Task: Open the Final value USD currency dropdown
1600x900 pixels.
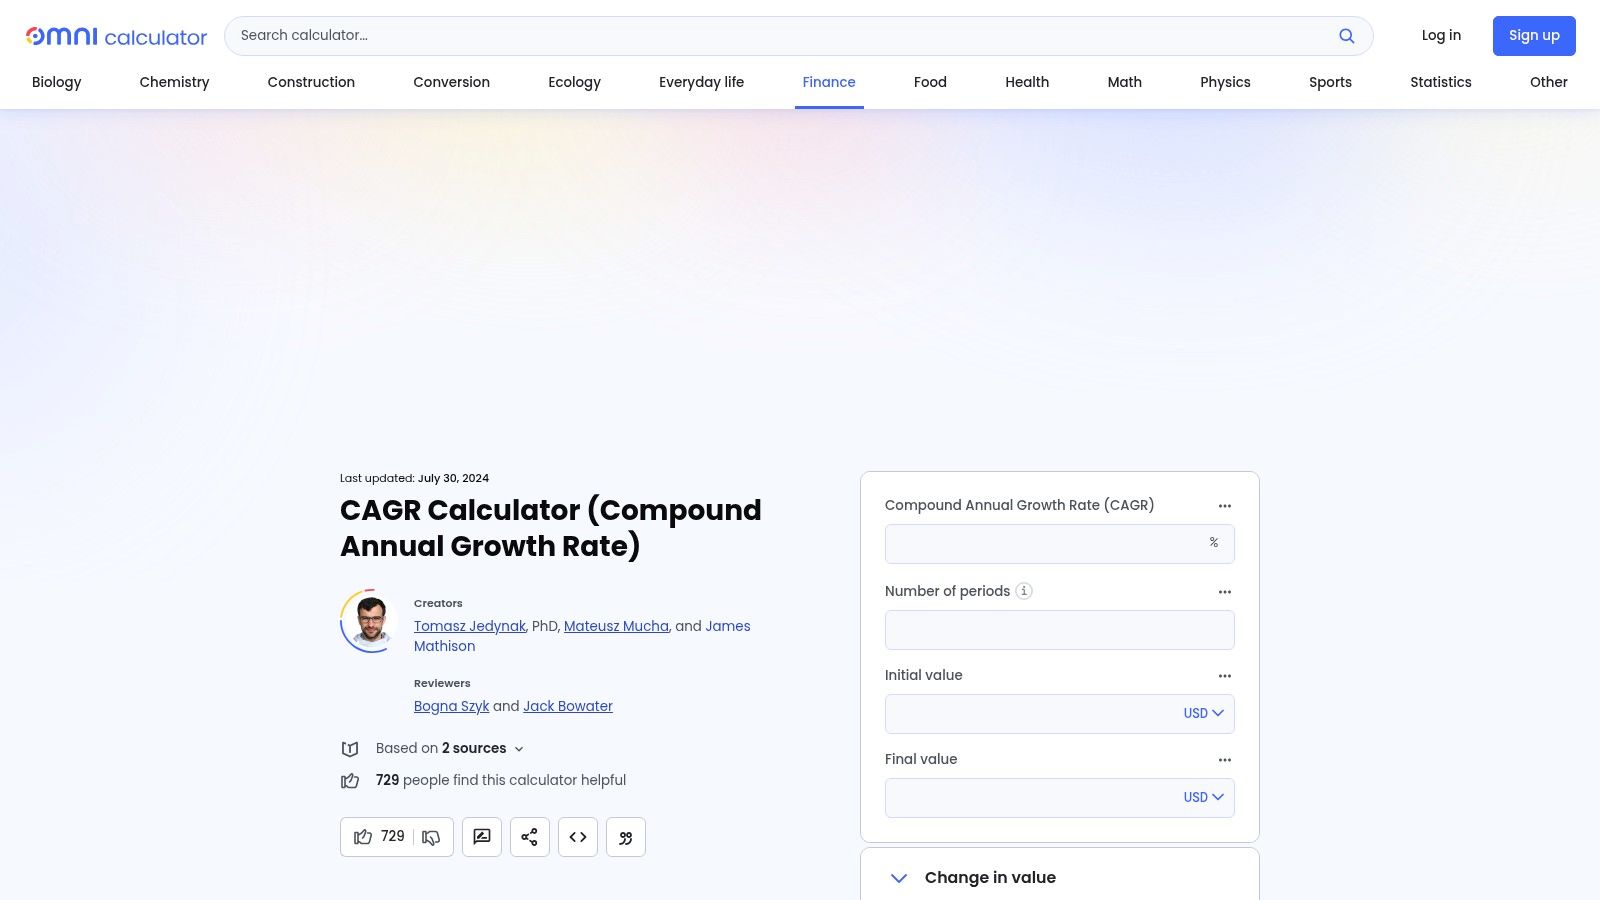Action: (1203, 797)
